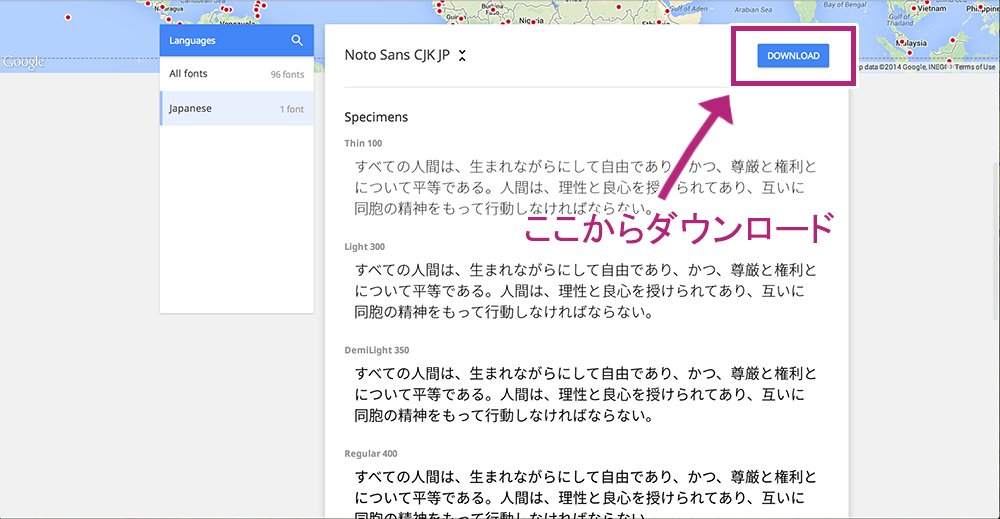Screen dimensions: 1000x519
Task: Select All fonts in the language list
Action: [237, 74]
